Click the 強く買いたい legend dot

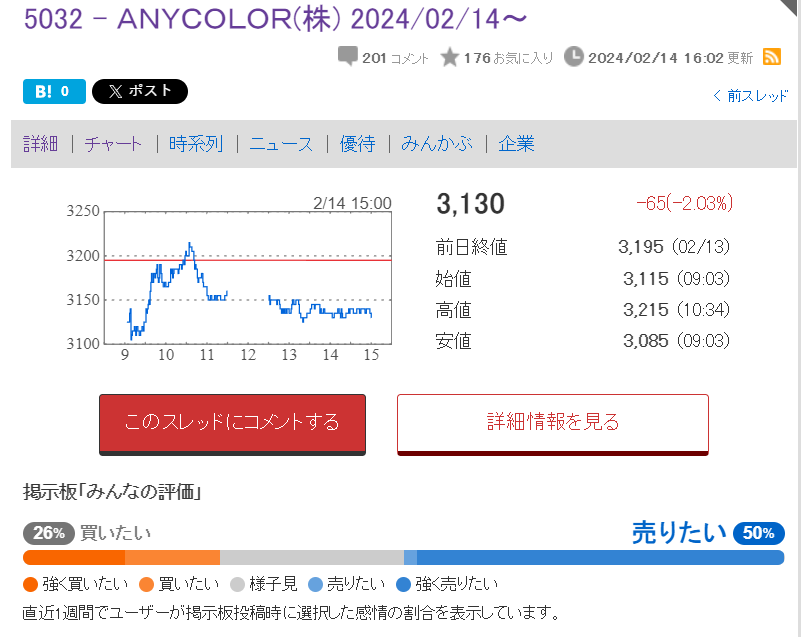click(31, 584)
